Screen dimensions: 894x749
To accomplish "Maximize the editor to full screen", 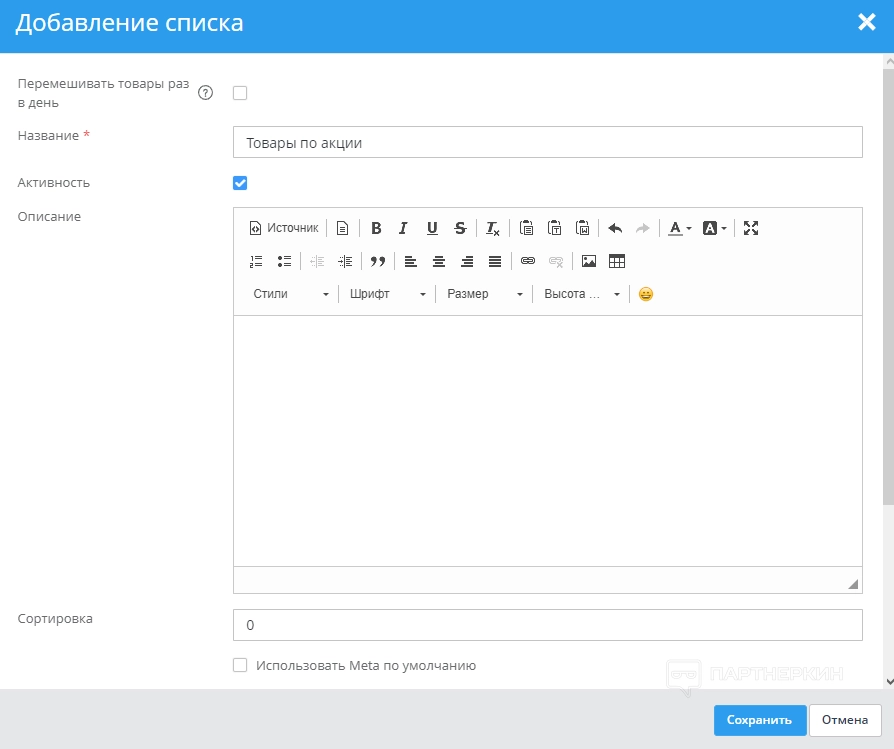I will (751, 228).
